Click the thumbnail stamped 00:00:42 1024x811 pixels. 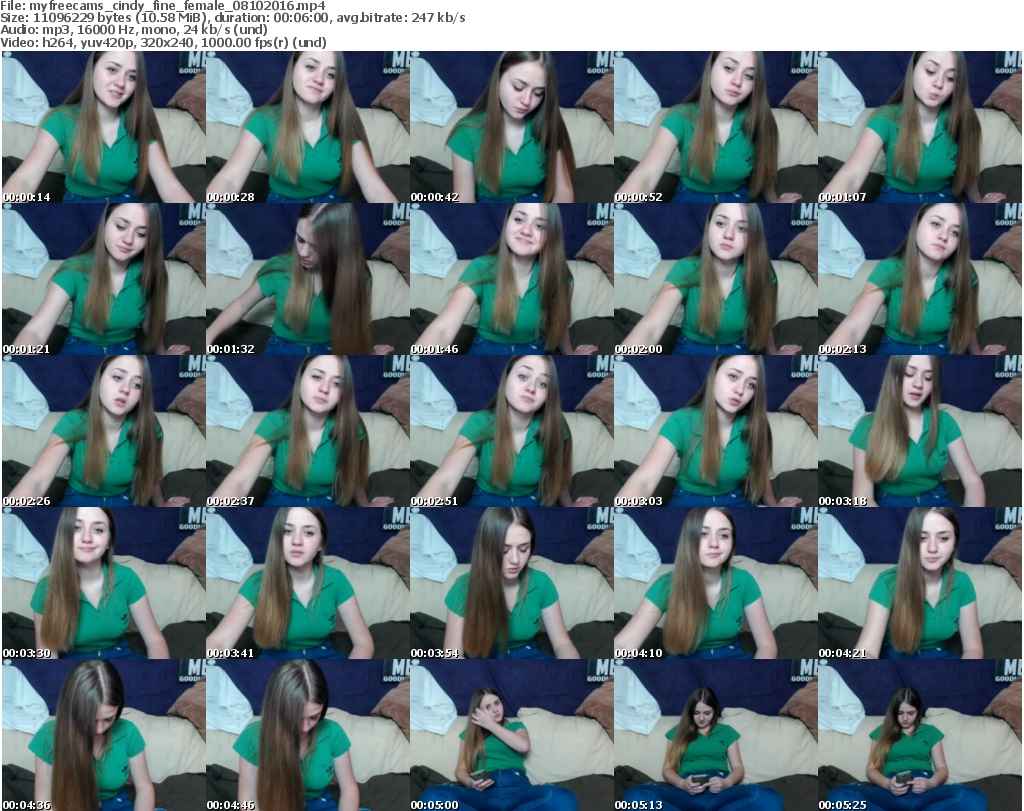tap(511, 127)
